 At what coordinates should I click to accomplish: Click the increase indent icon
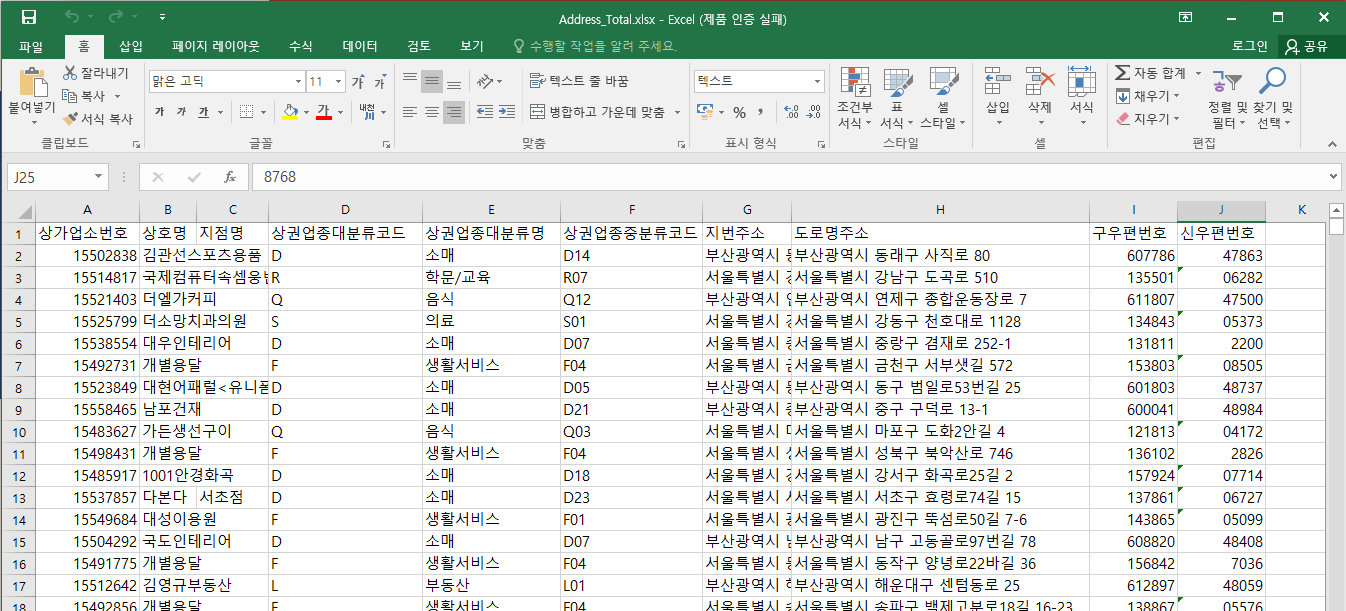coord(509,112)
